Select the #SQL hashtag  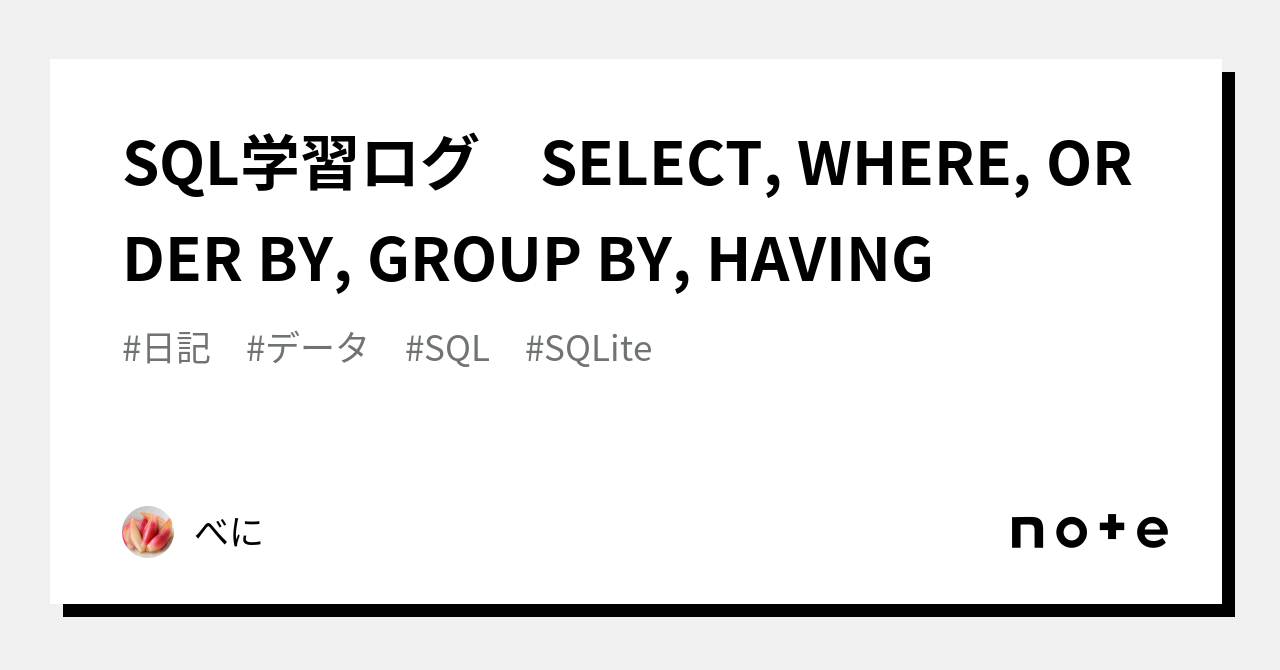(448, 349)
